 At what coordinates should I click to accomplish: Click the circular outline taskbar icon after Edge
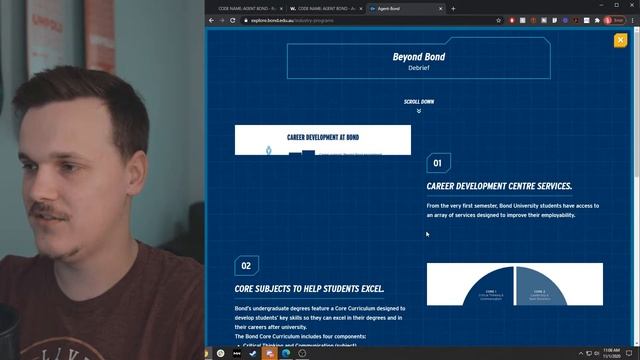[x=302, y=353]
